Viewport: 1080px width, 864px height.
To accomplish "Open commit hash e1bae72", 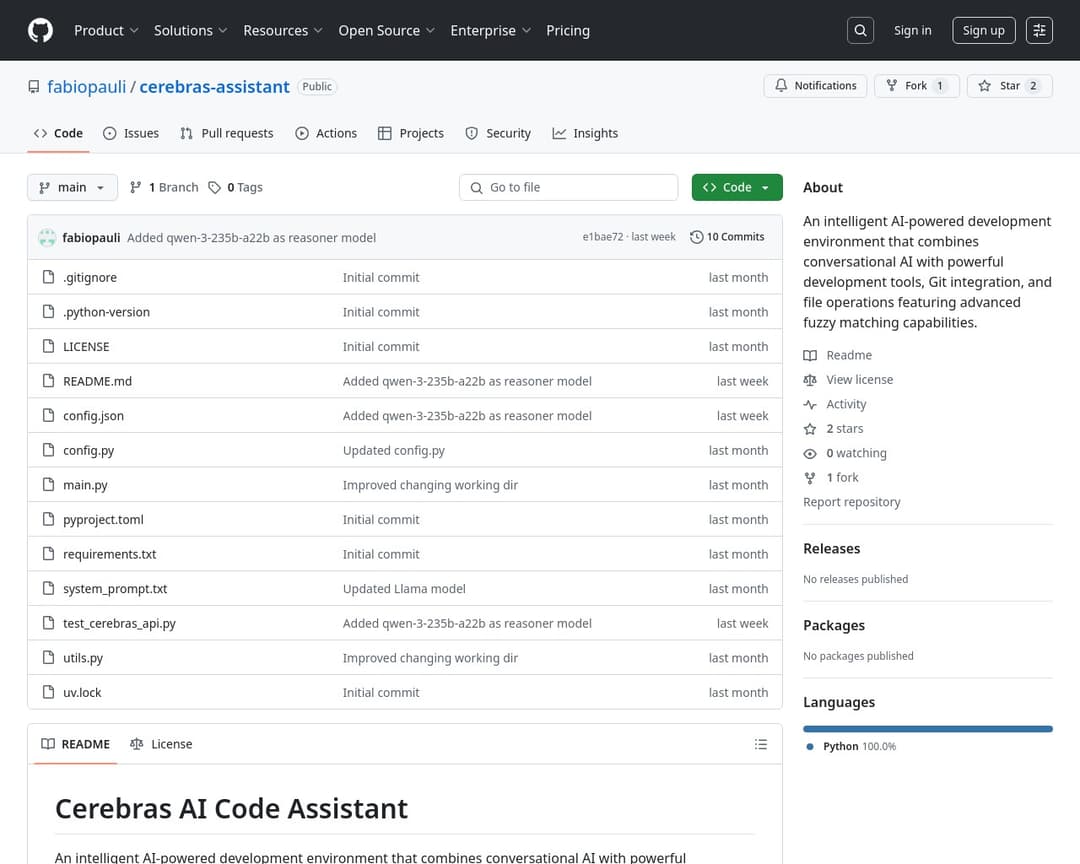I will click(x=603, y=237).
